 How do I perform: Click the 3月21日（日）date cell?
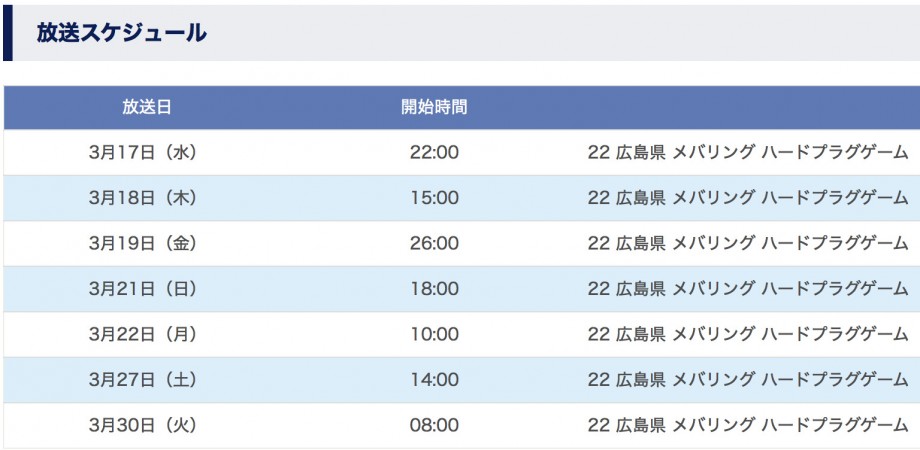pos(143,289)
